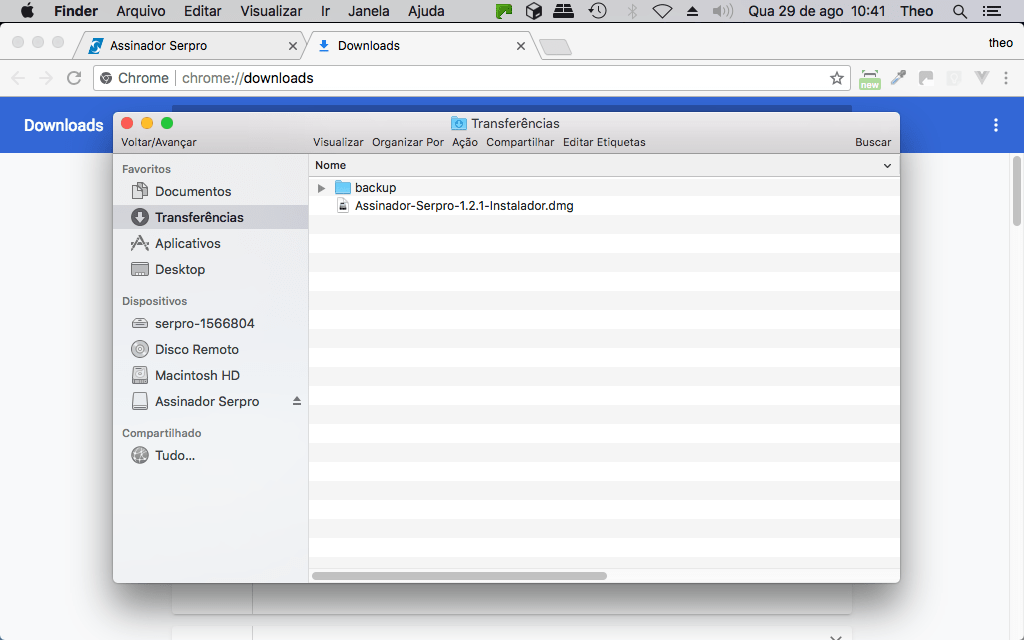Click the Finder horizontal scrollbar
Screen dimensions: 1024x640
460,576
